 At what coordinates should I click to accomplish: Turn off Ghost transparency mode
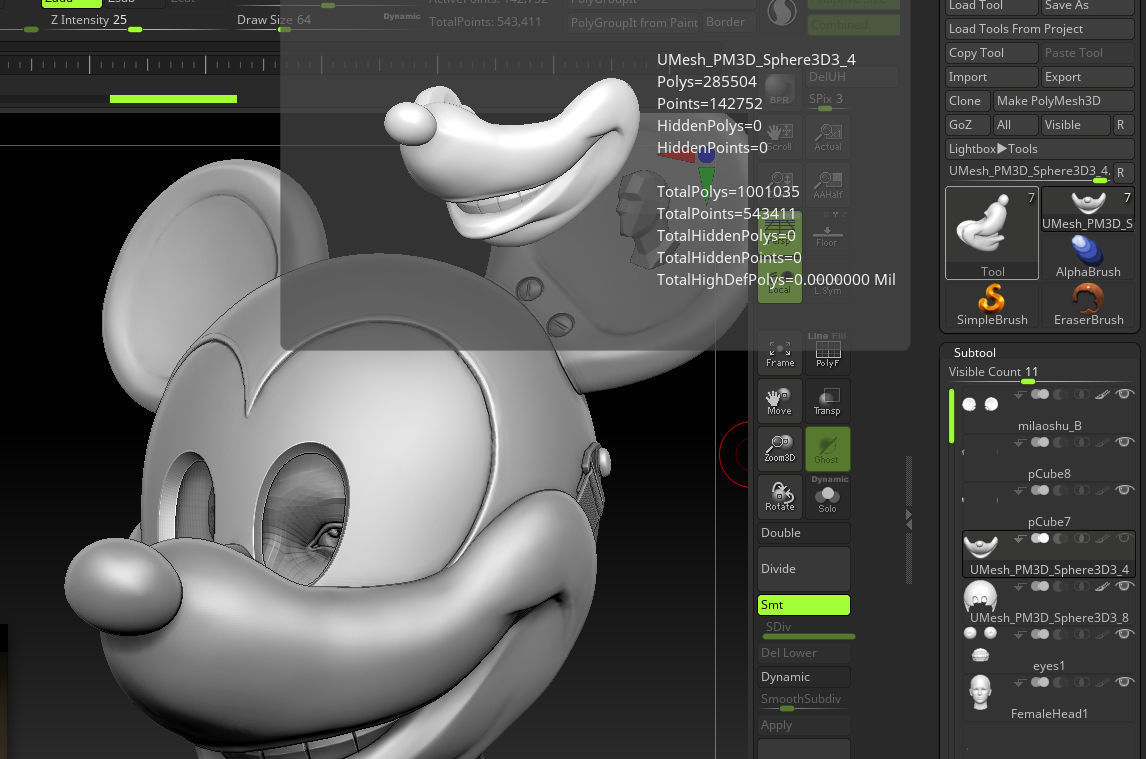pos(827,448)
